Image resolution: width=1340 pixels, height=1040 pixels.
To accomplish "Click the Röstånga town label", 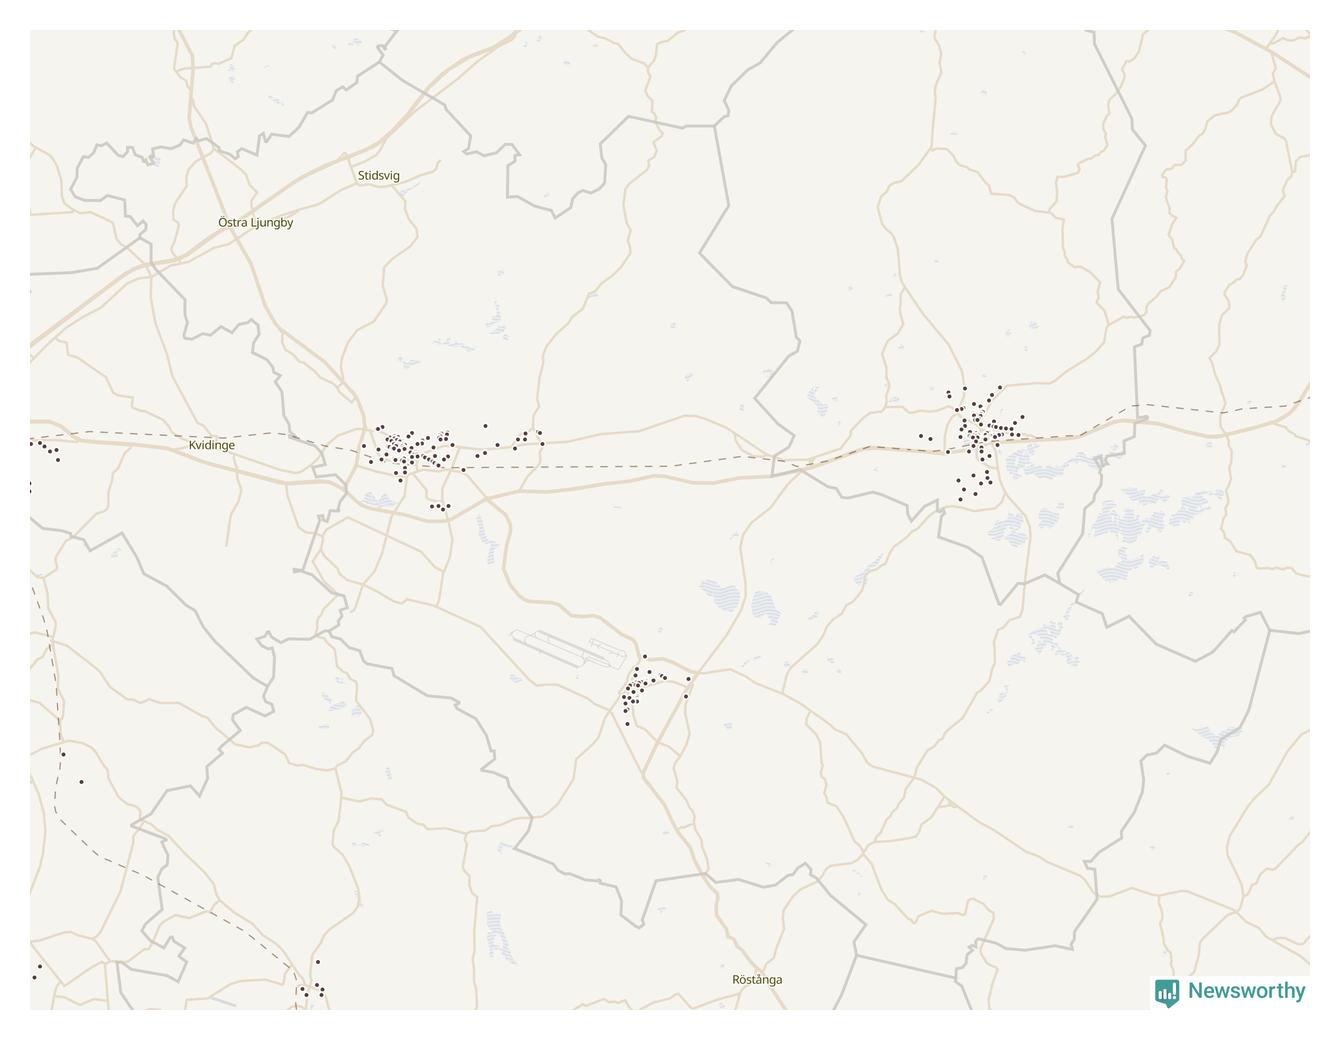I will pyautogui.click(x=757, y=979).
